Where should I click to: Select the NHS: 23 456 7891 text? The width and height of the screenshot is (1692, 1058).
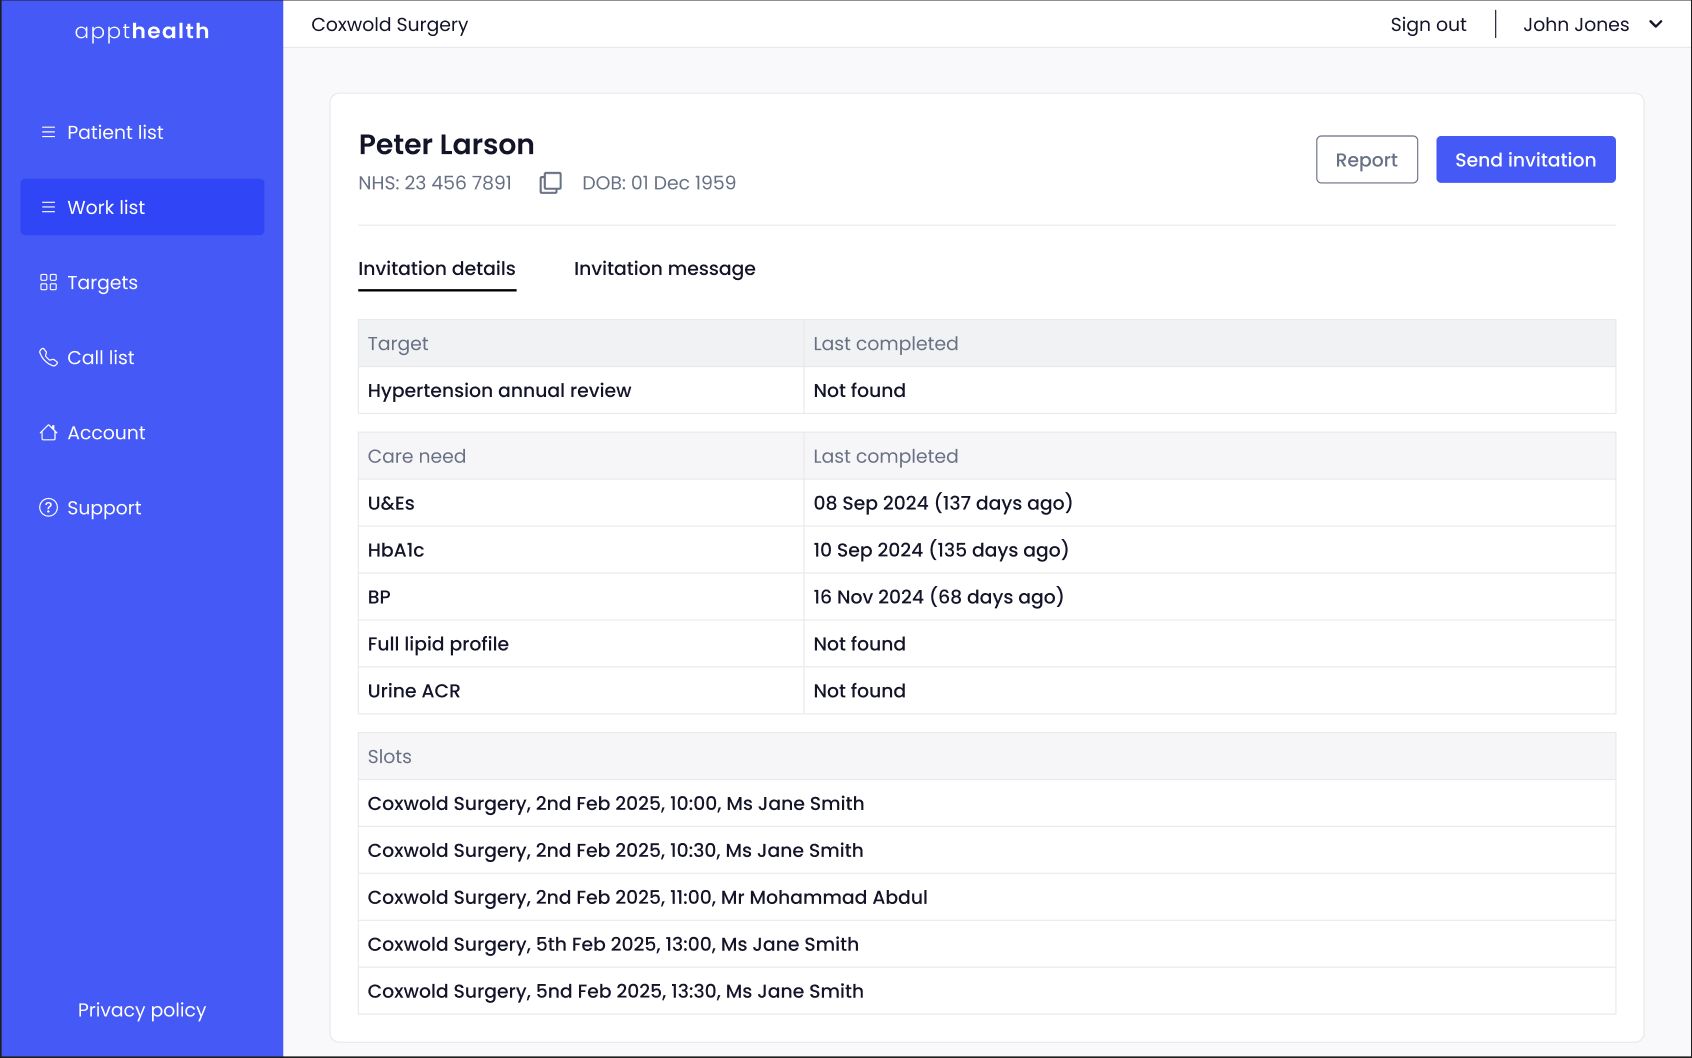click(435, 183)
